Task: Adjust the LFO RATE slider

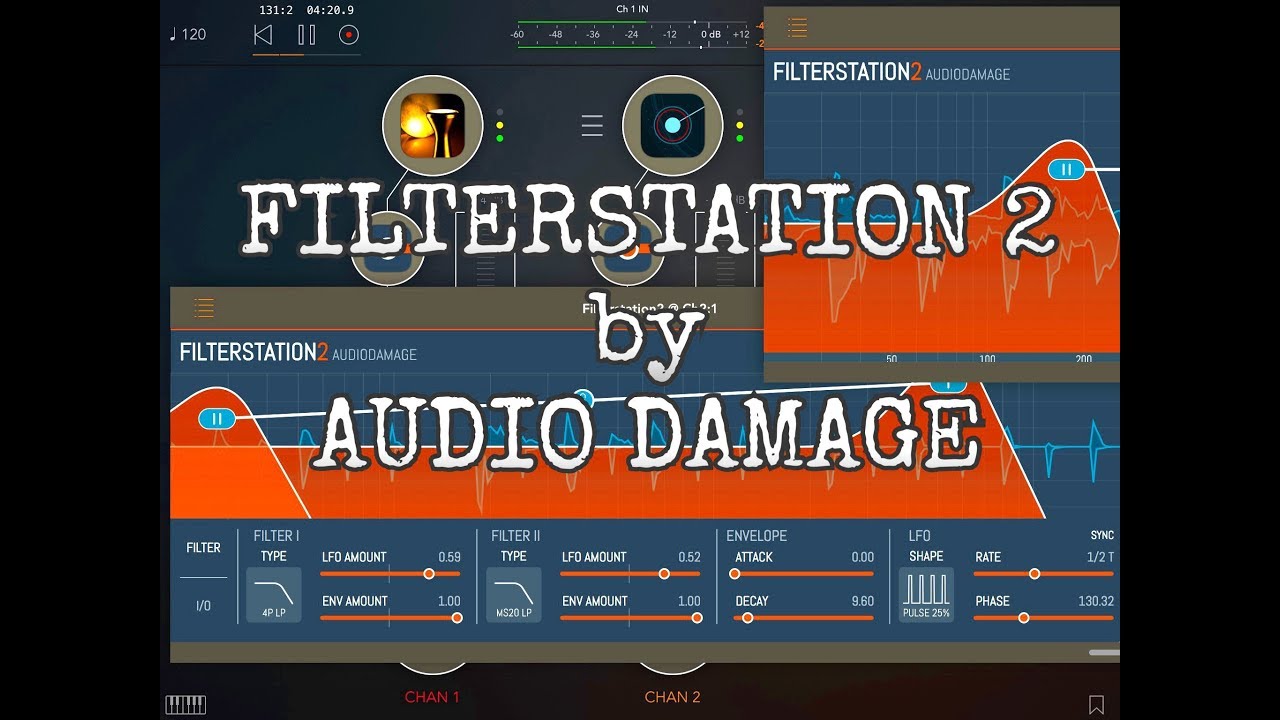Action: coord(1043,574)
